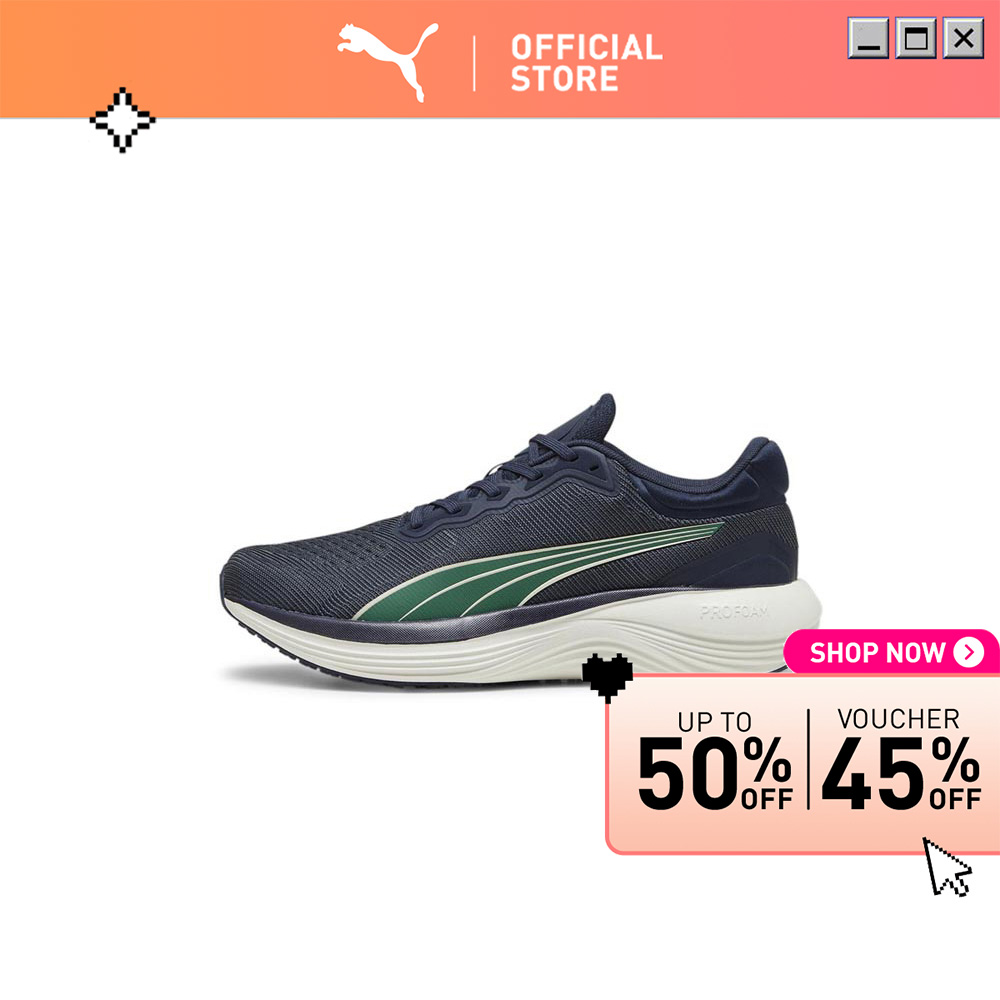
Task: Click the pixelated four-point sparkle star
Action: 122,120
